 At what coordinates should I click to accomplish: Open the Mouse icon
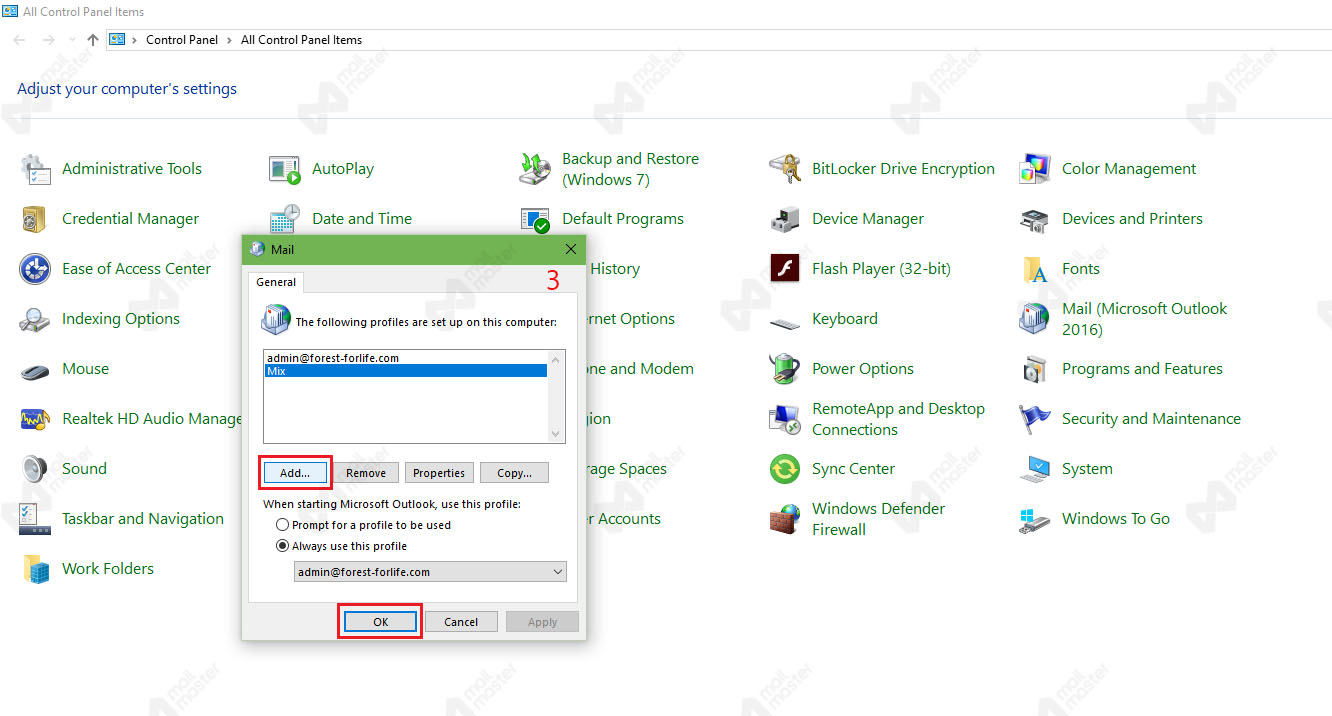tap(36, 370)
